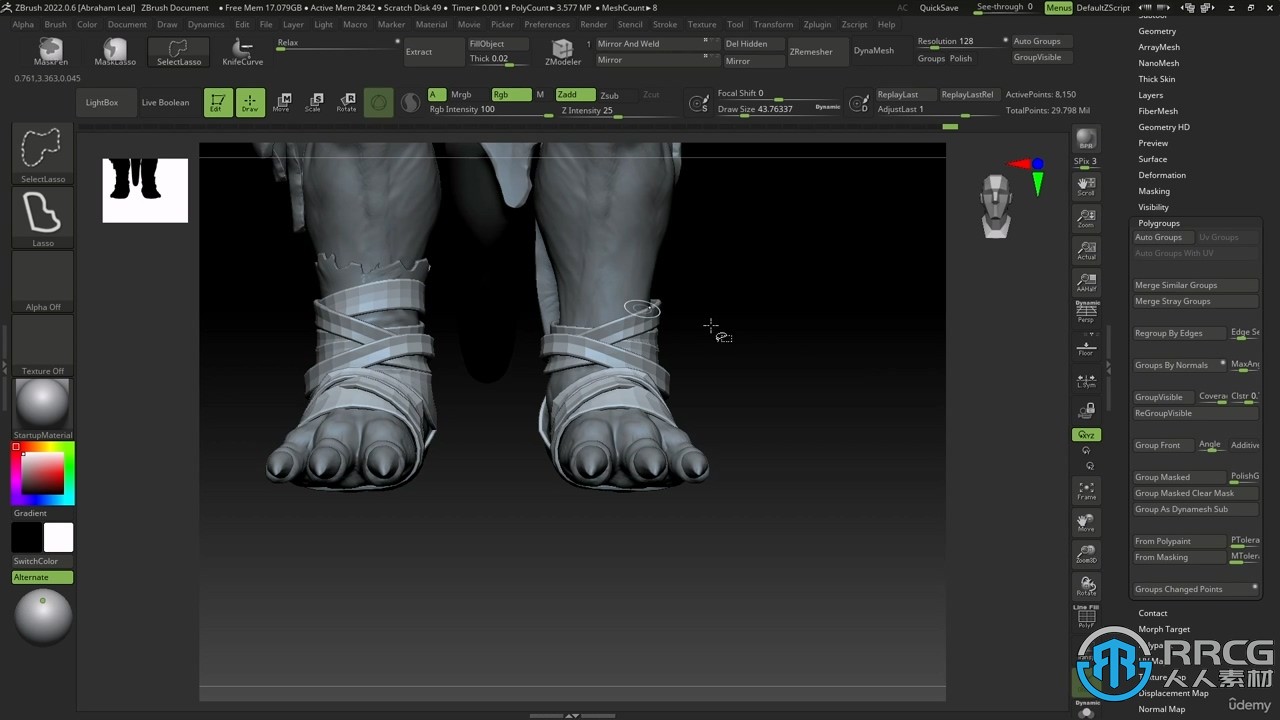Screen dimensions: 1280x720
Task: Select the white secondary color swatch
Action: click(58, 537)
